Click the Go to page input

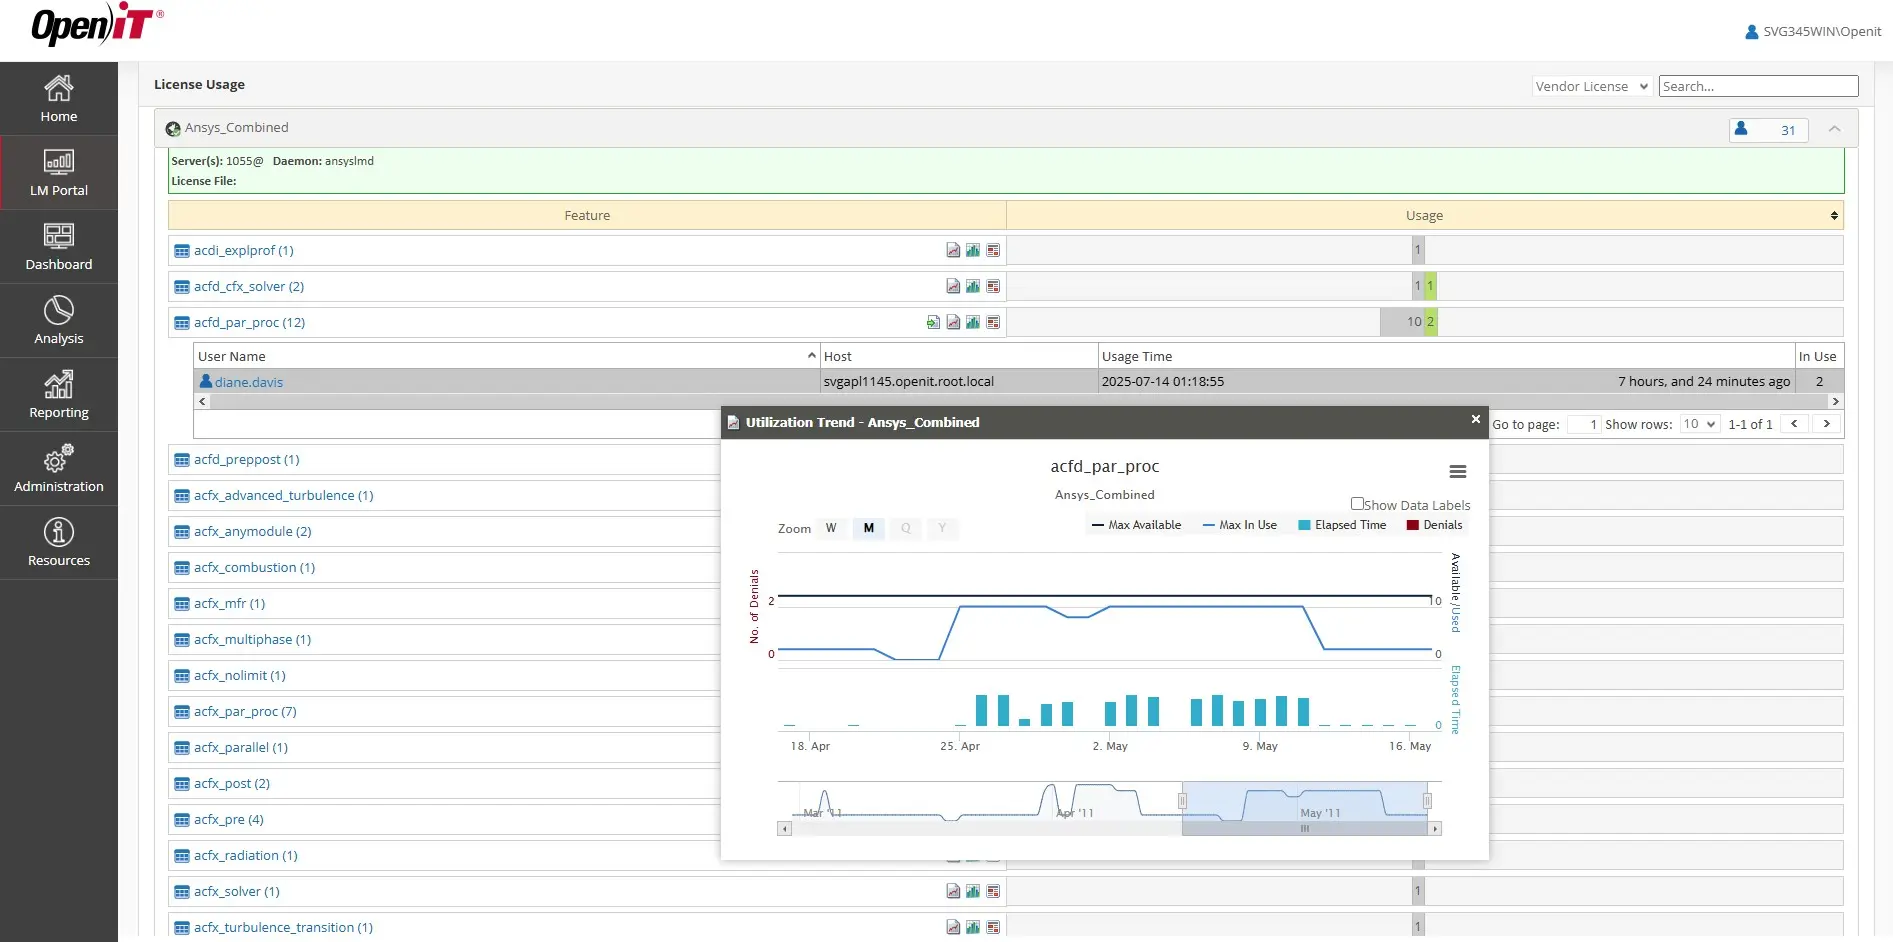[1583, 424]
